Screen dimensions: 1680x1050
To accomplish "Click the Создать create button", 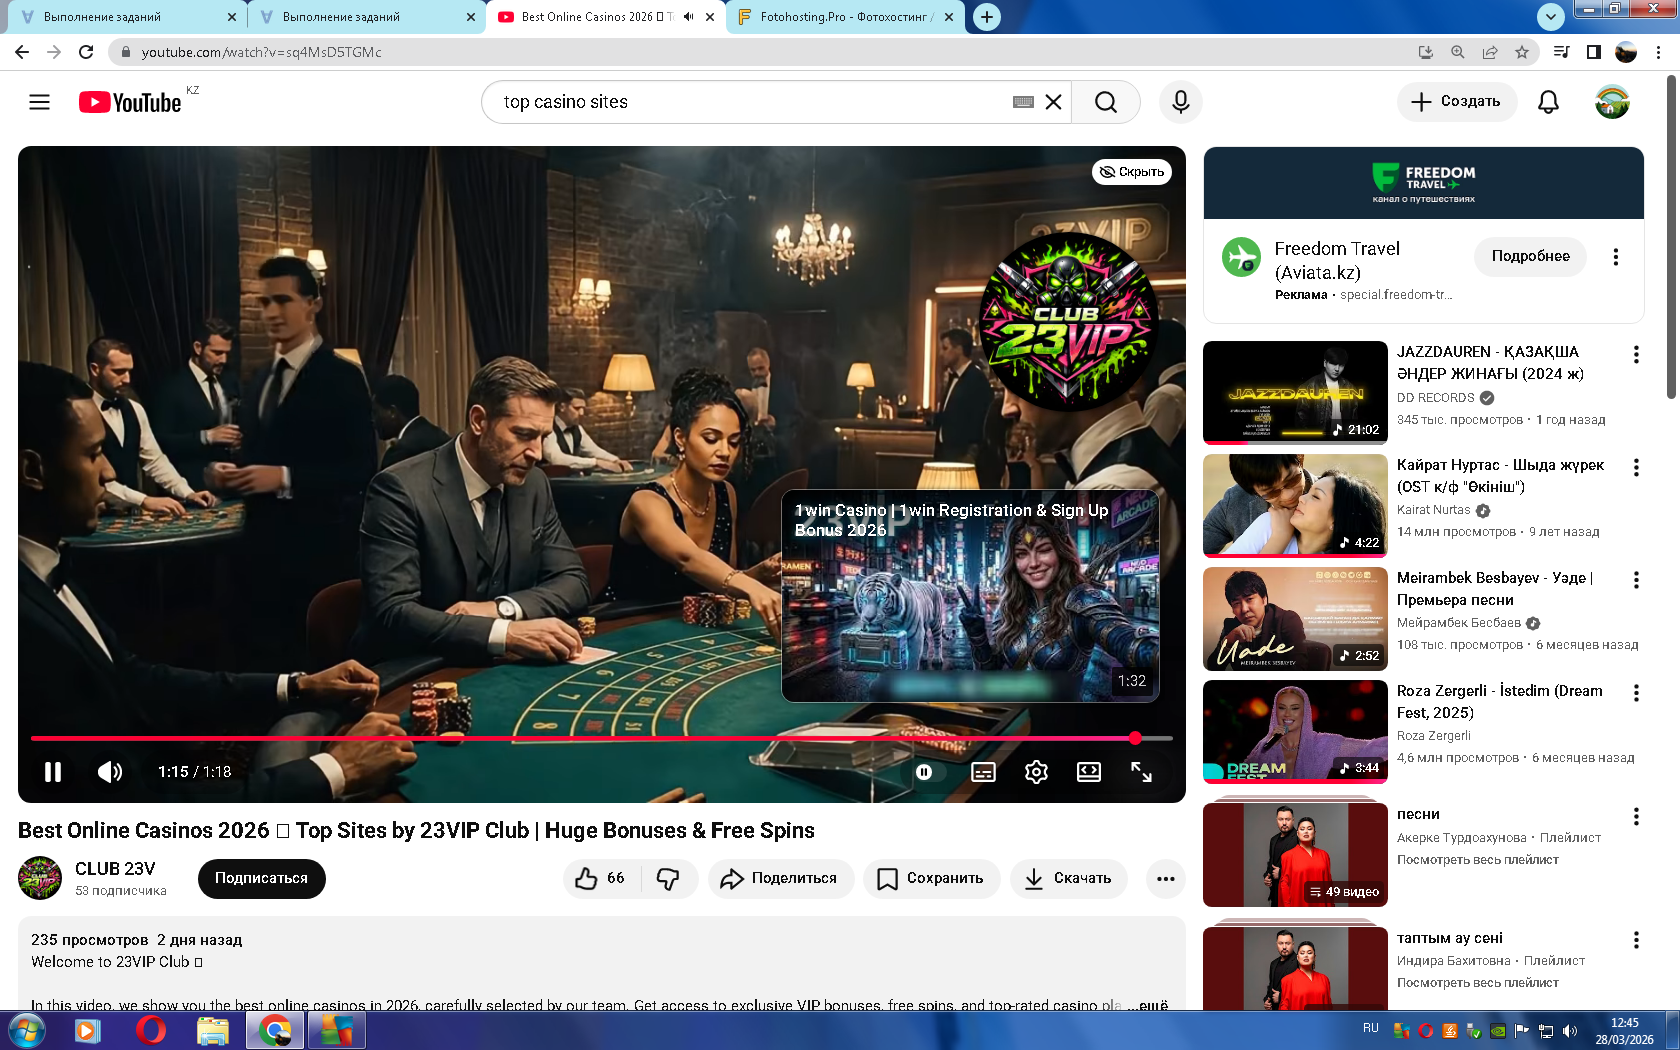I will [x=1456, y=102].
